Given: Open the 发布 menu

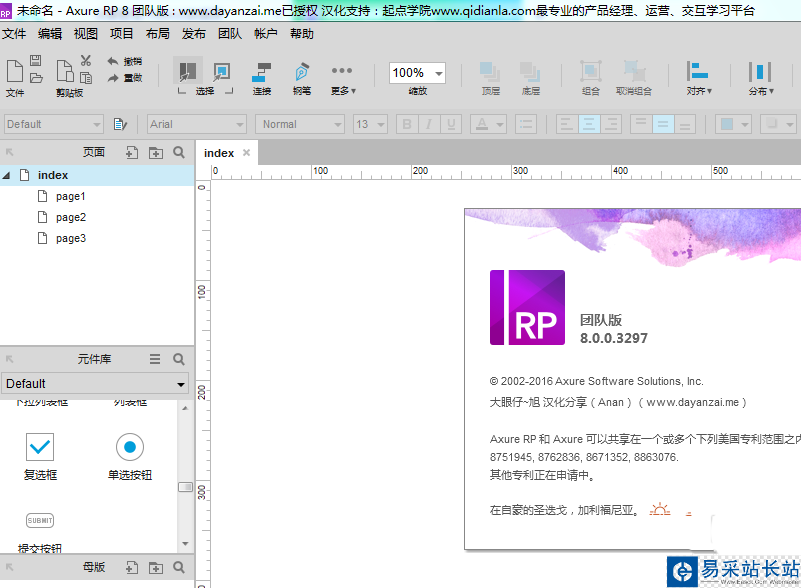Looking at the screenshot, I should point(194,34).
